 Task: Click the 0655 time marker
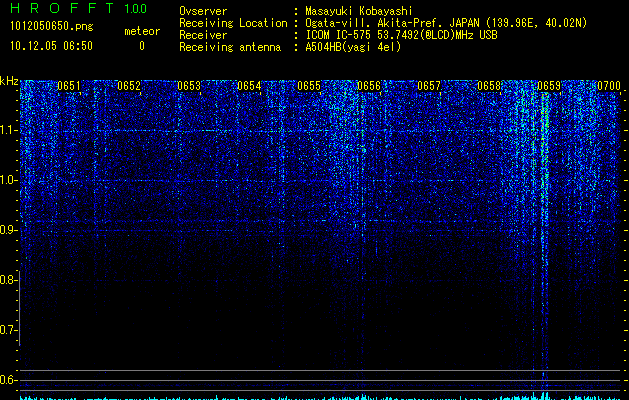(x=309, y=86)
